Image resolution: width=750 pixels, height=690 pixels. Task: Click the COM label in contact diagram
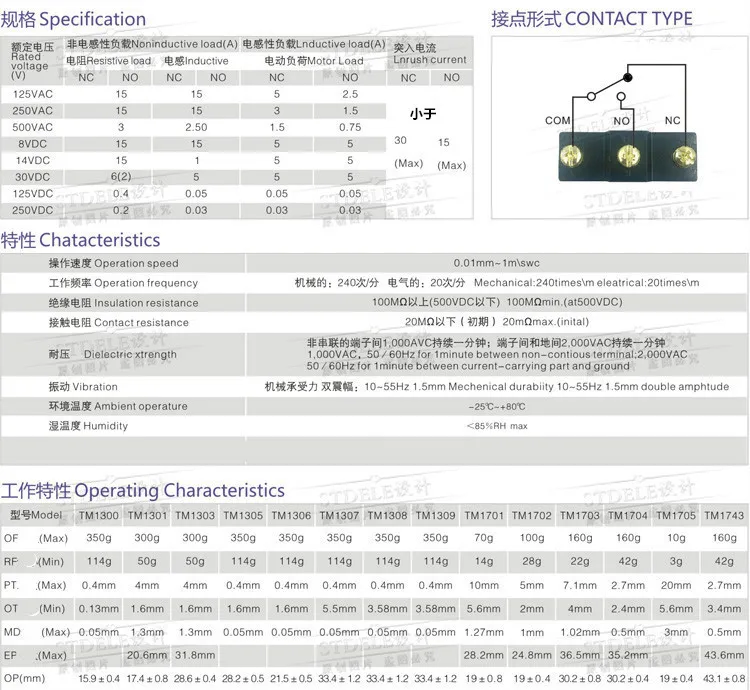557,120
